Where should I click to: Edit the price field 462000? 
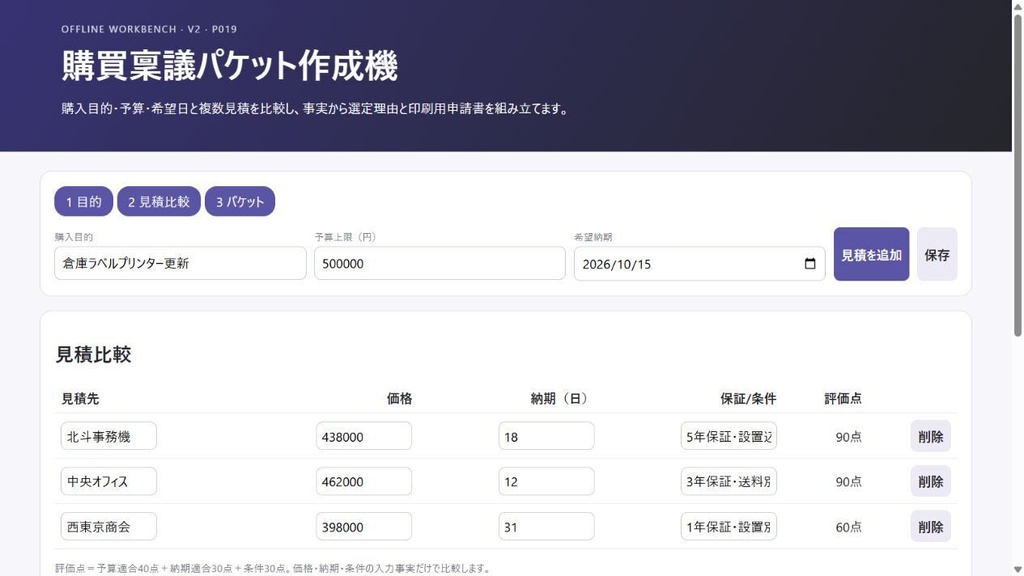pos(364,481)
